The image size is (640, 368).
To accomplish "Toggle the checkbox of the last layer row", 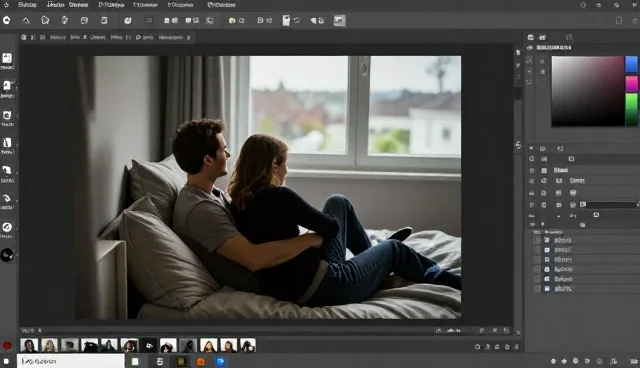I will click(x=537, y=288).
